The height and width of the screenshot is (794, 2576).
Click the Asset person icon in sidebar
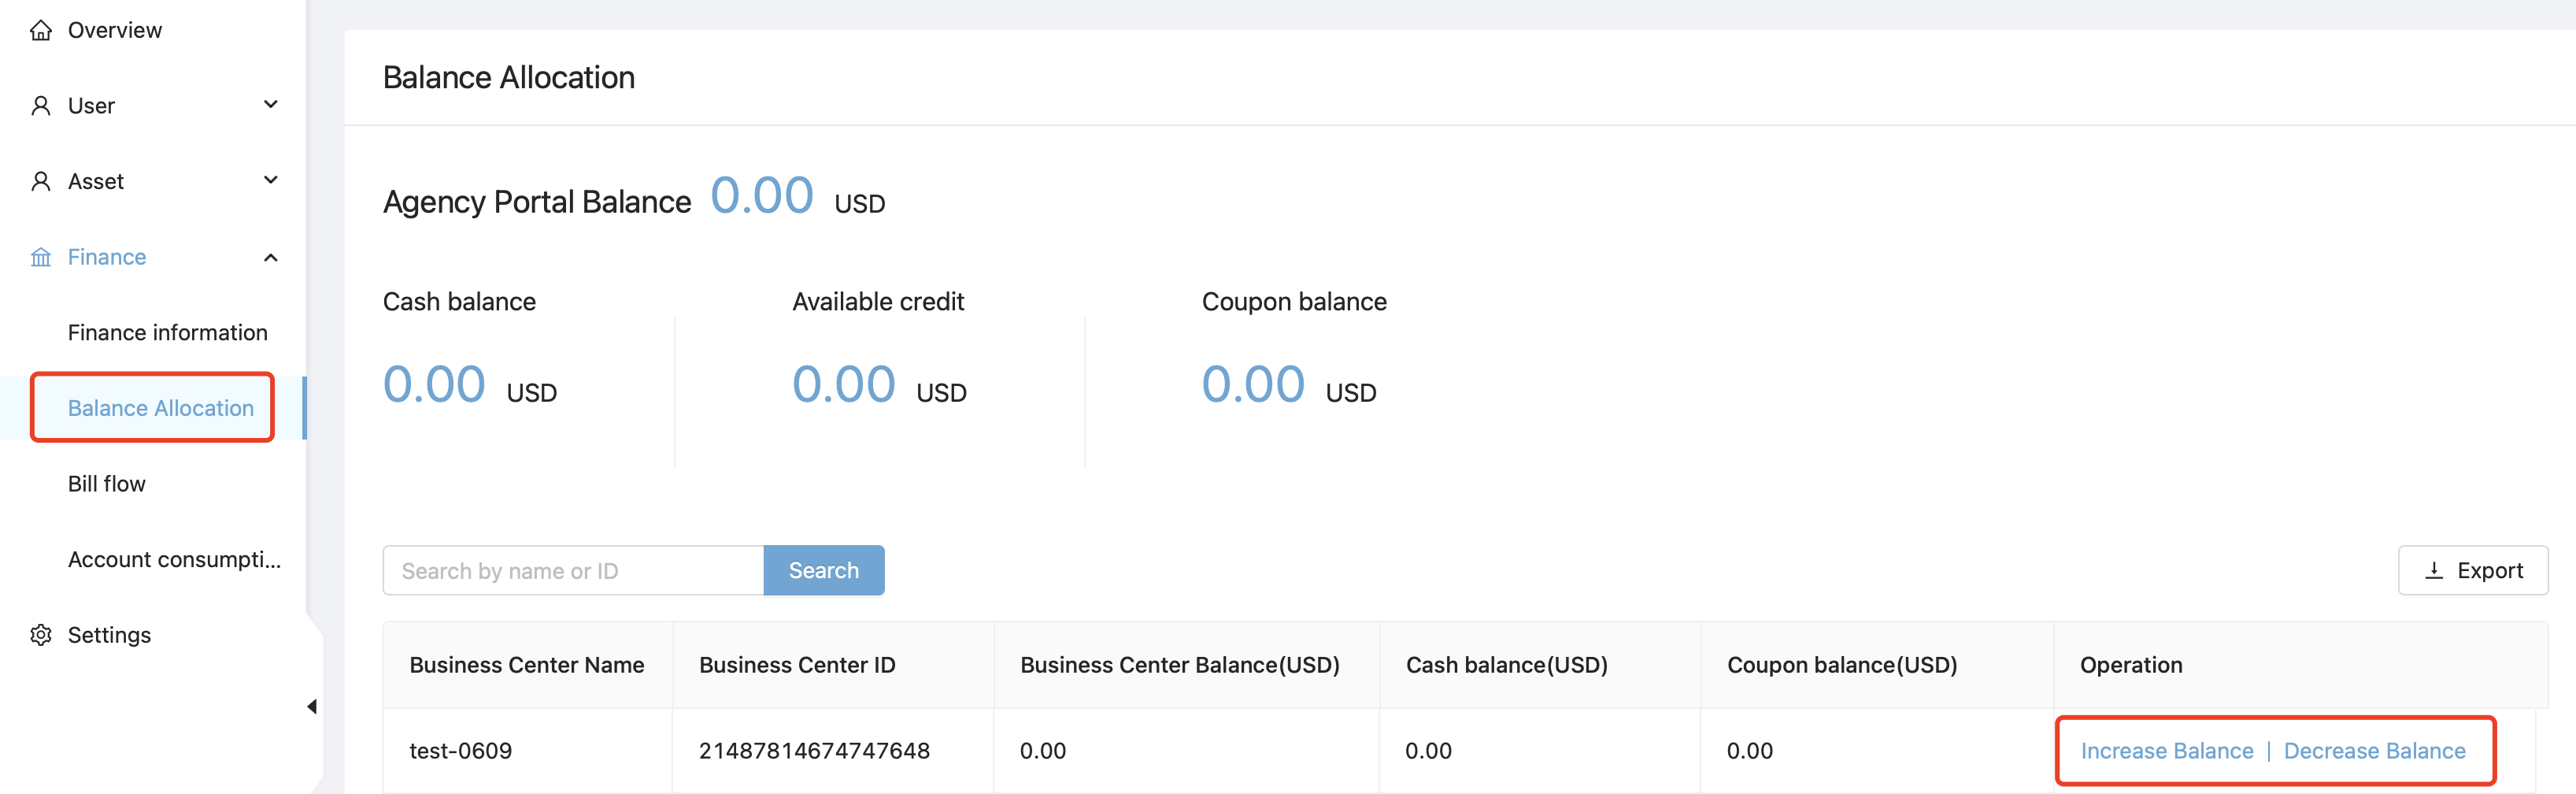41,181
